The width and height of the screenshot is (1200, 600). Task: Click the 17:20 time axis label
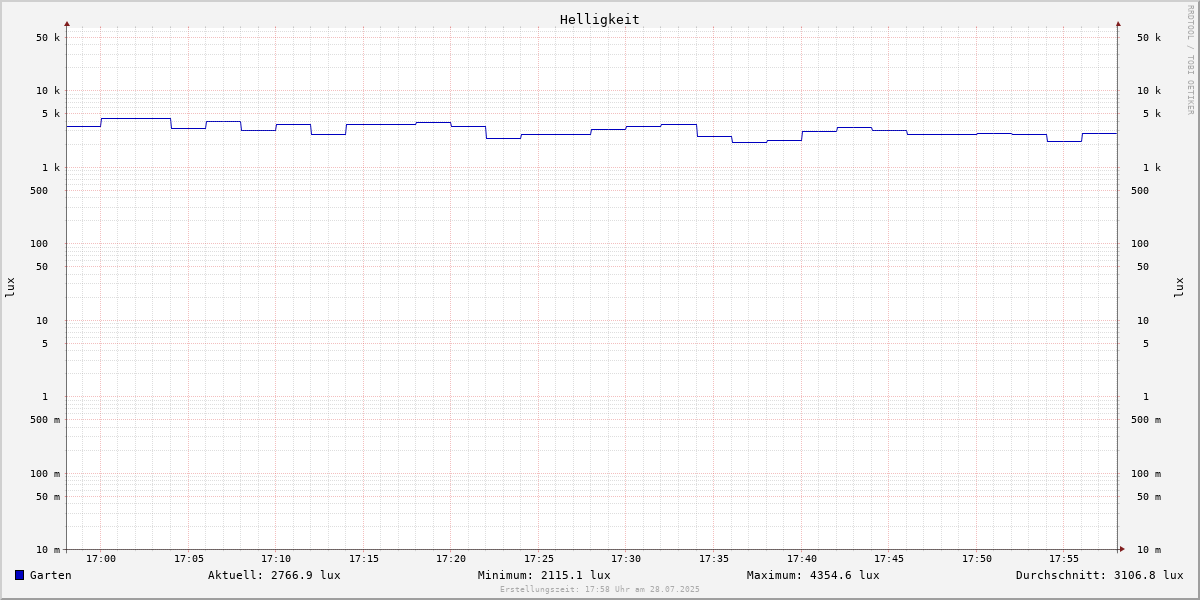pyautogui.click(x=451, y=559)
